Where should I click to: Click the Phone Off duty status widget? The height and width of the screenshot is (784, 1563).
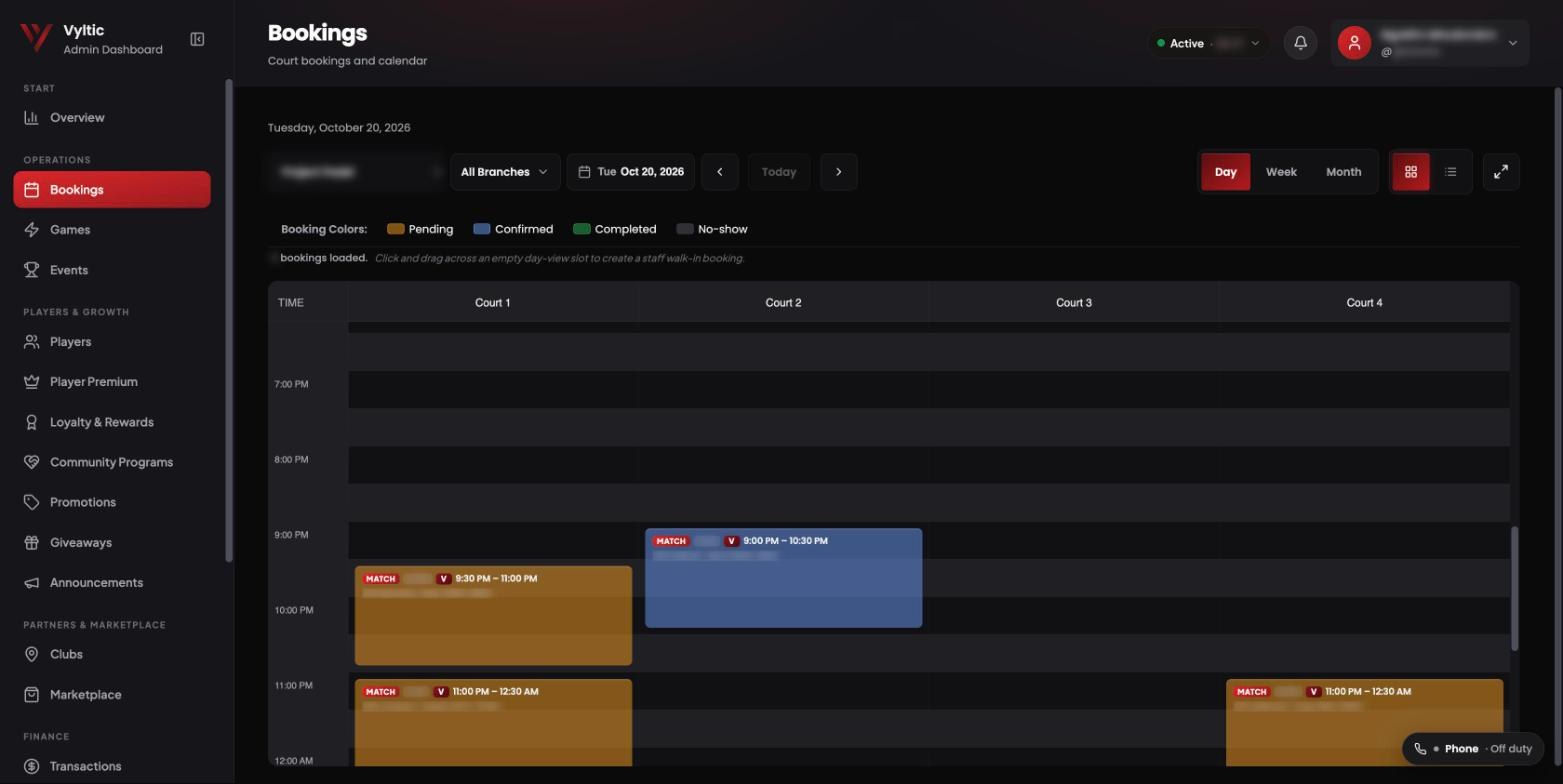pyautogui.click(x=1473, y=748)
